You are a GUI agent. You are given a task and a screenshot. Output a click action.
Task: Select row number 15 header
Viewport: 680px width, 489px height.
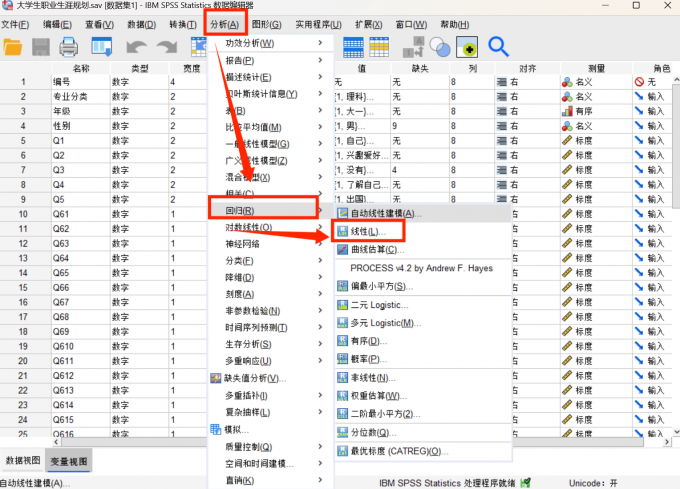[x=24, y=288]
